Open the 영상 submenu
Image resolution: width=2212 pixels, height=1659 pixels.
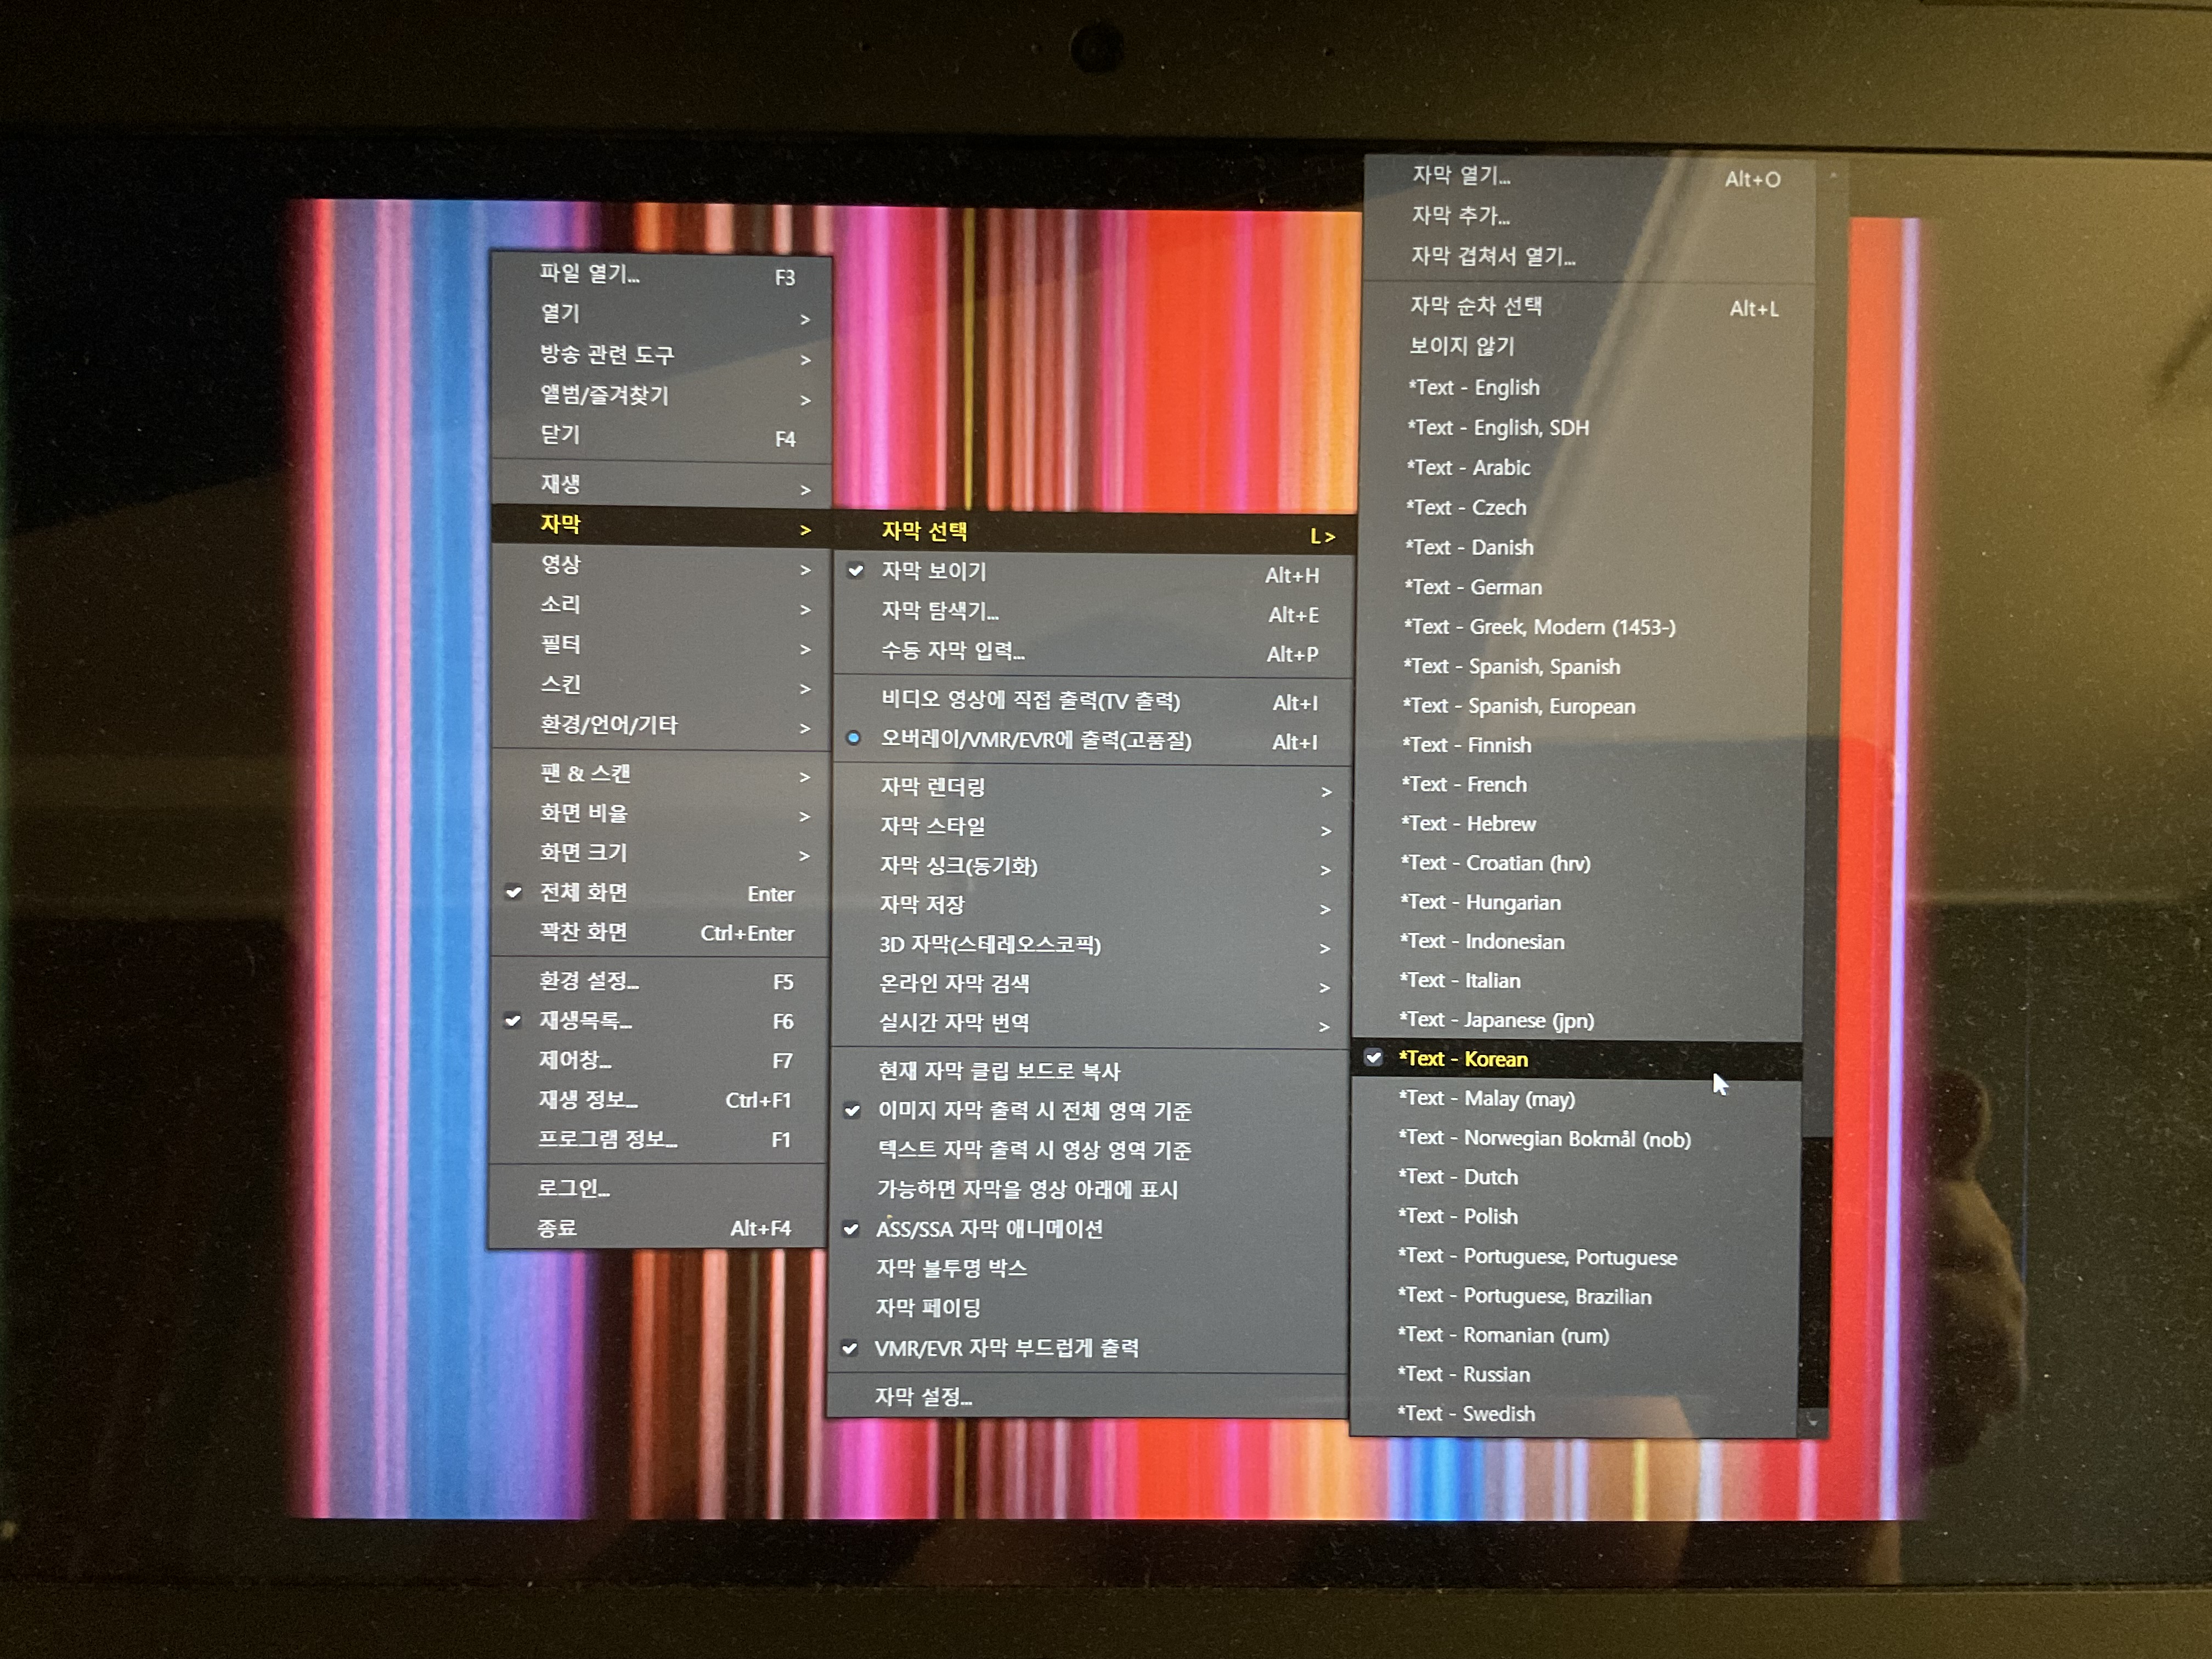(x=662, y=566)
